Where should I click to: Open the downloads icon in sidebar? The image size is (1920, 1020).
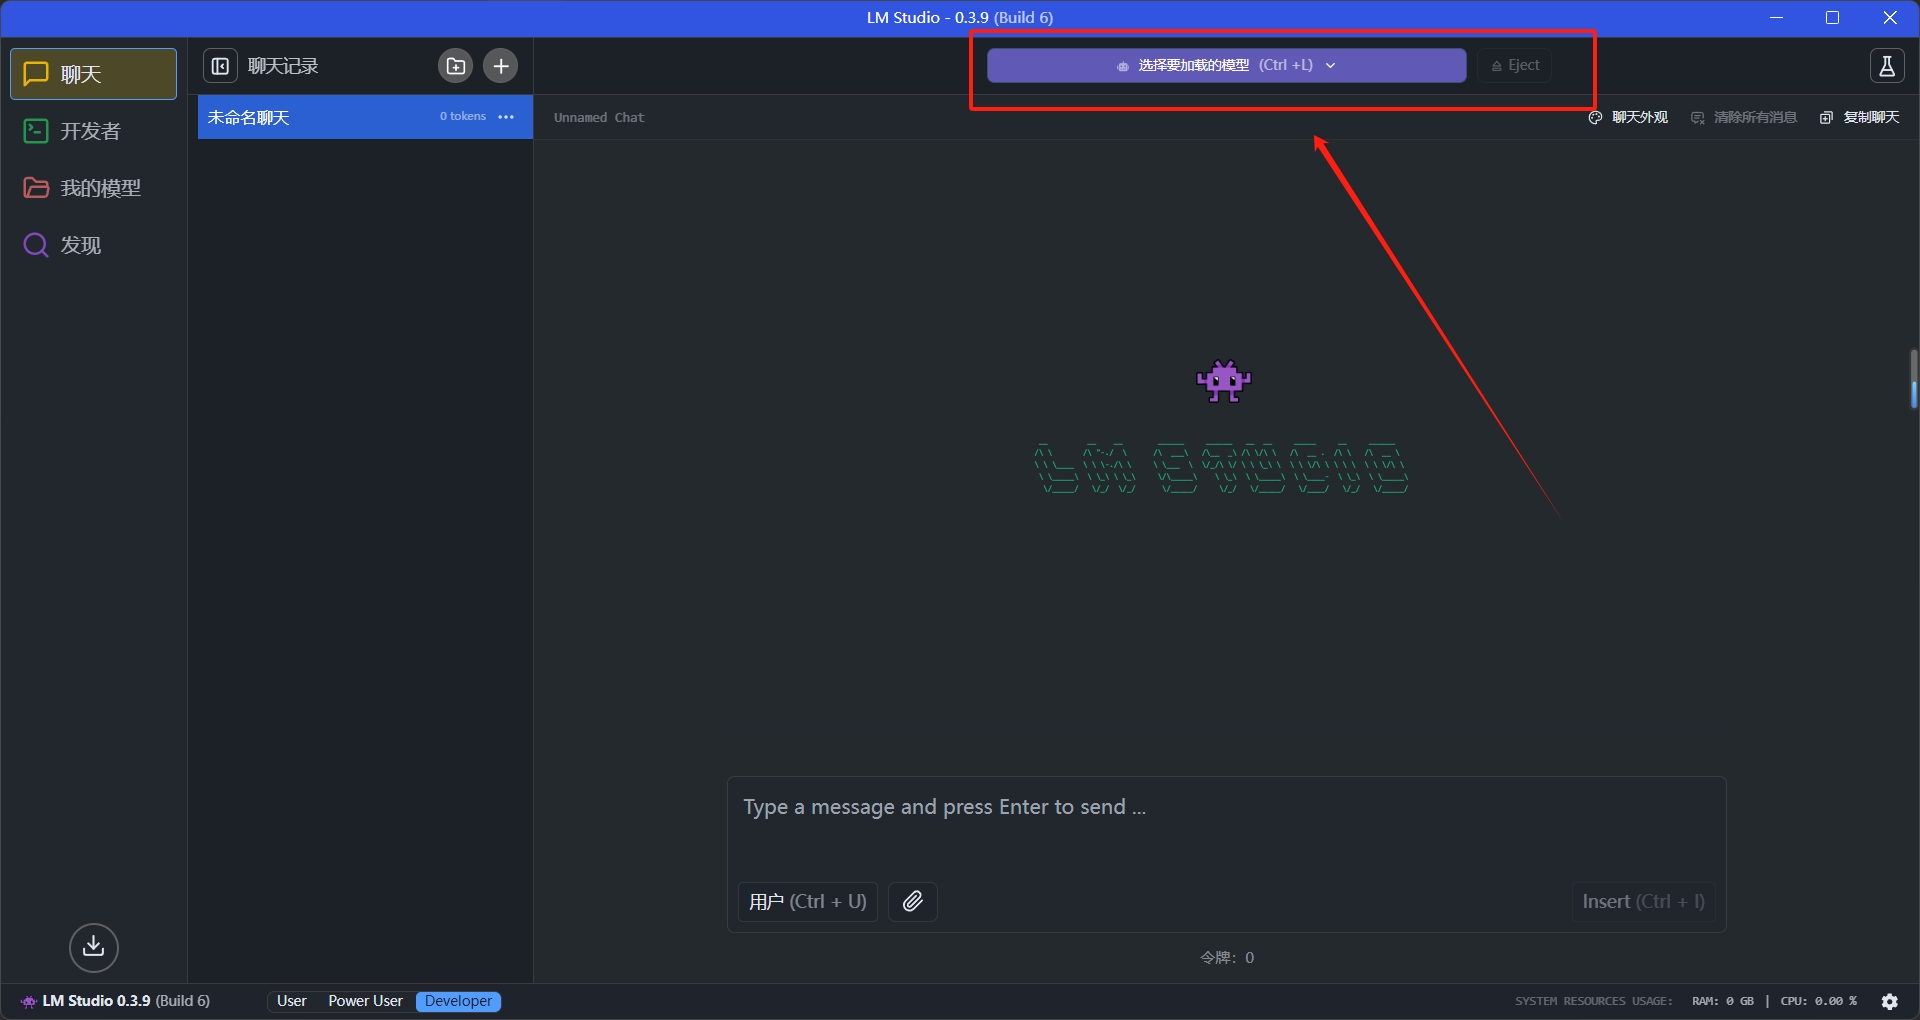click(x=94, y=947)
